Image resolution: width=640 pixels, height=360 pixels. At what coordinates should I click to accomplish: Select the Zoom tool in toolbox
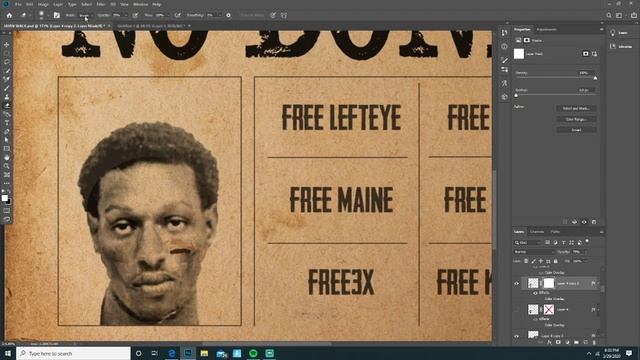coord(7,166)
